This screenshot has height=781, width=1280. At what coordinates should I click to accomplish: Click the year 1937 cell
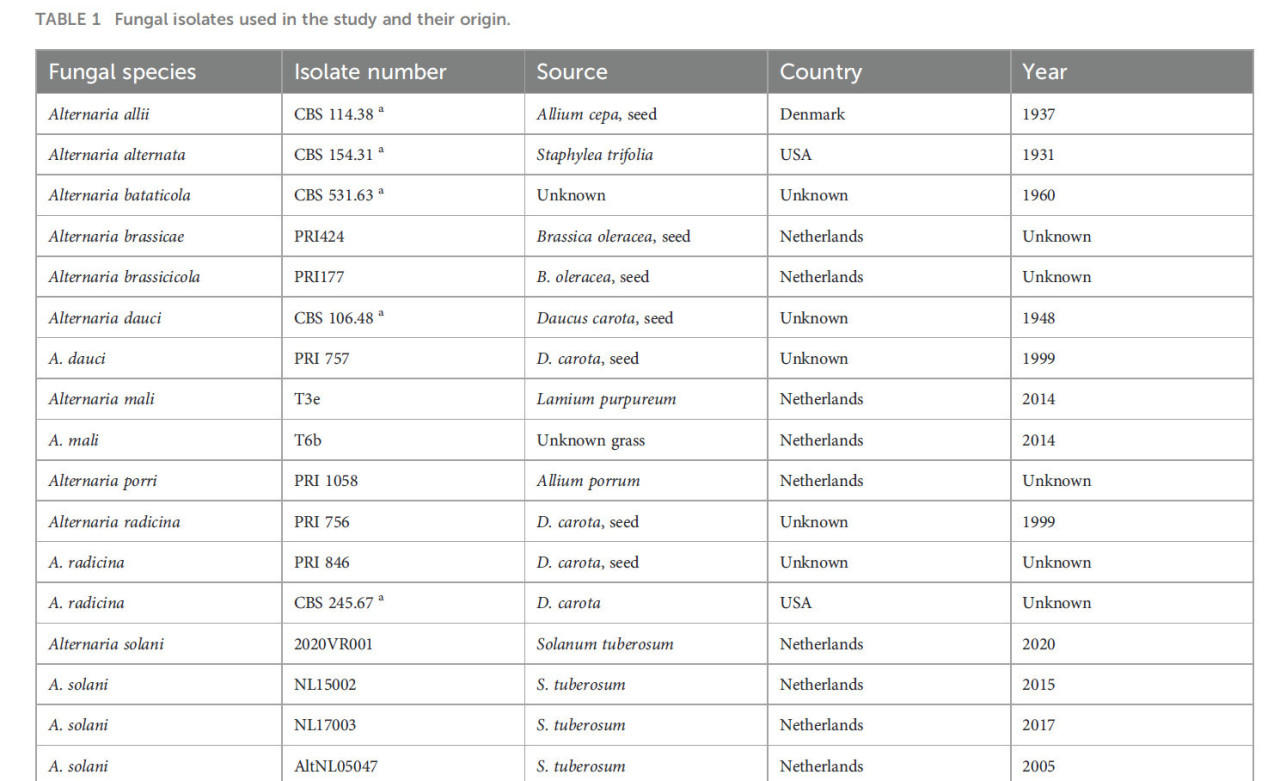[x=1038, y=114]
